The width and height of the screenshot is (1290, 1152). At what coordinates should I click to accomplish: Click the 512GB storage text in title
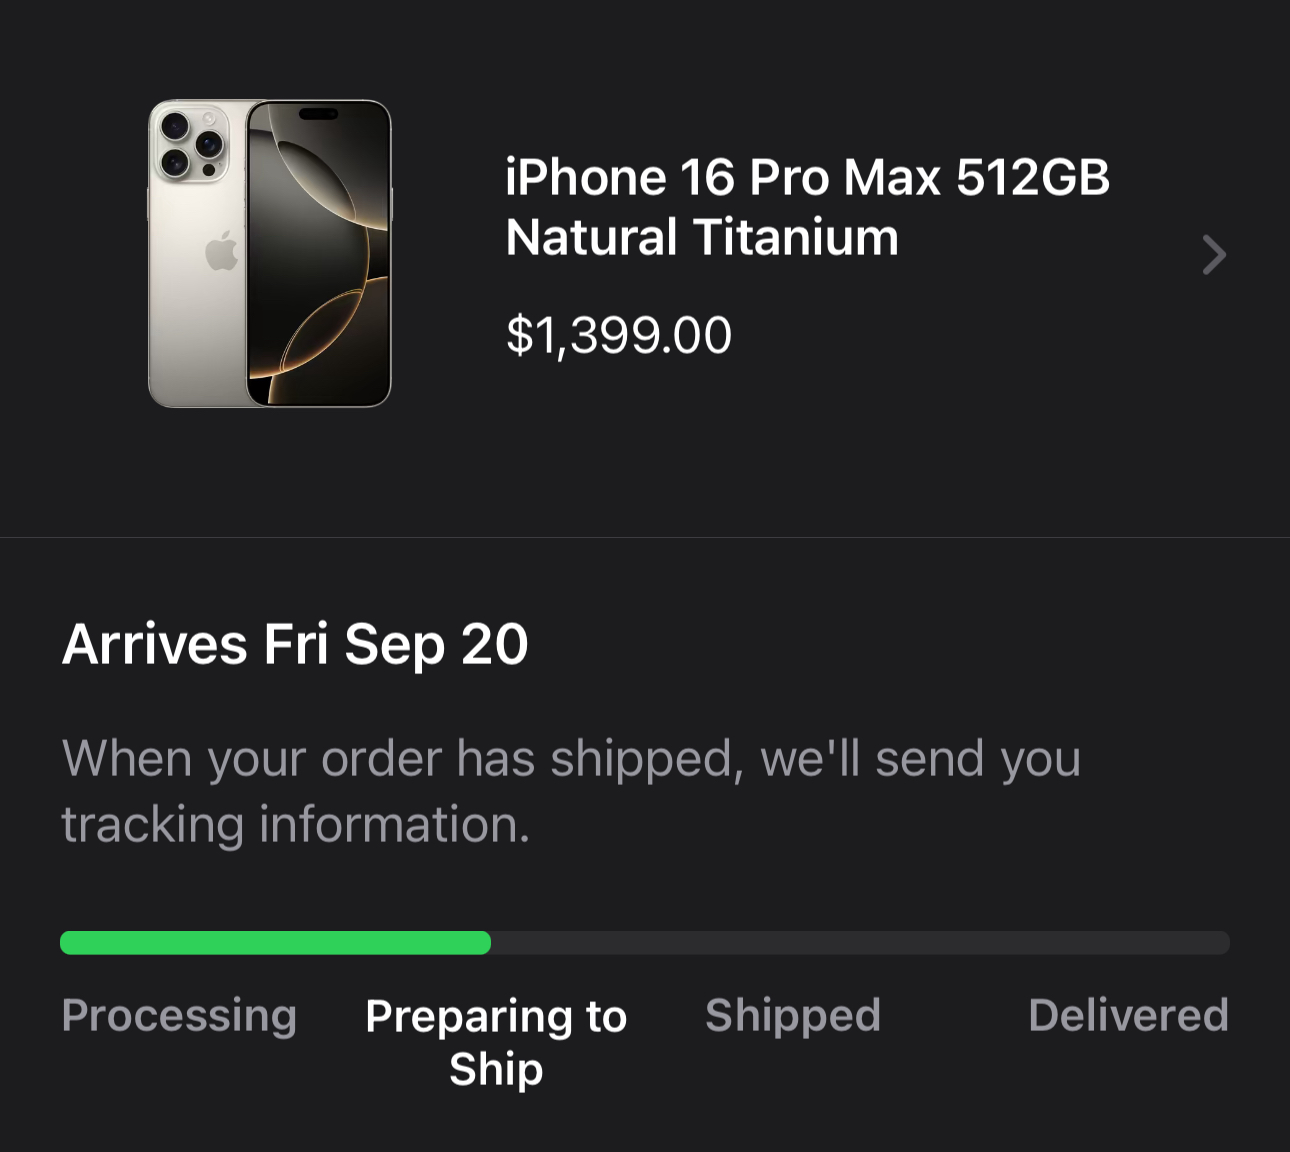[x=1032, y=178]
